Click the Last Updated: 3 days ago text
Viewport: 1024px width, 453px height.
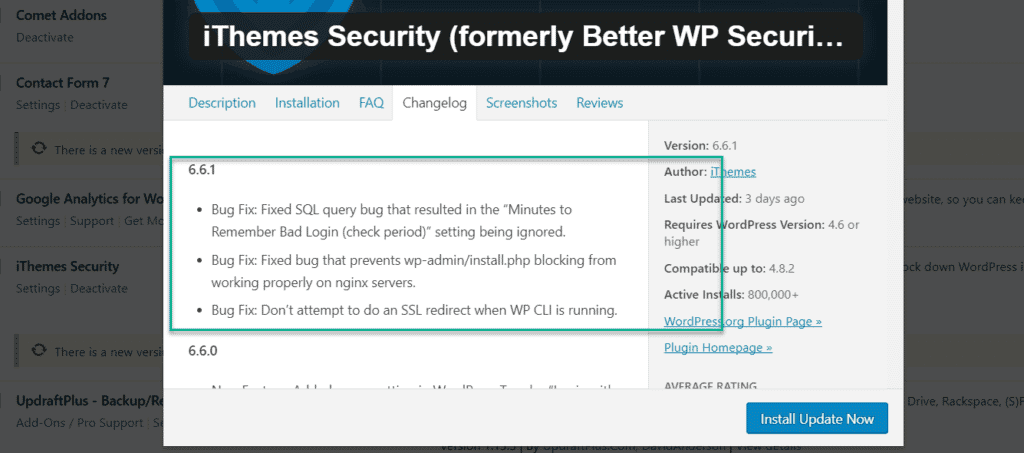click(x=734, y=198)
